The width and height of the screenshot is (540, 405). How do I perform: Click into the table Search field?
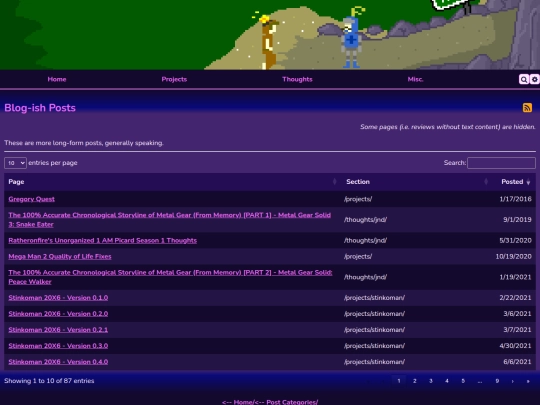[501, 163]
